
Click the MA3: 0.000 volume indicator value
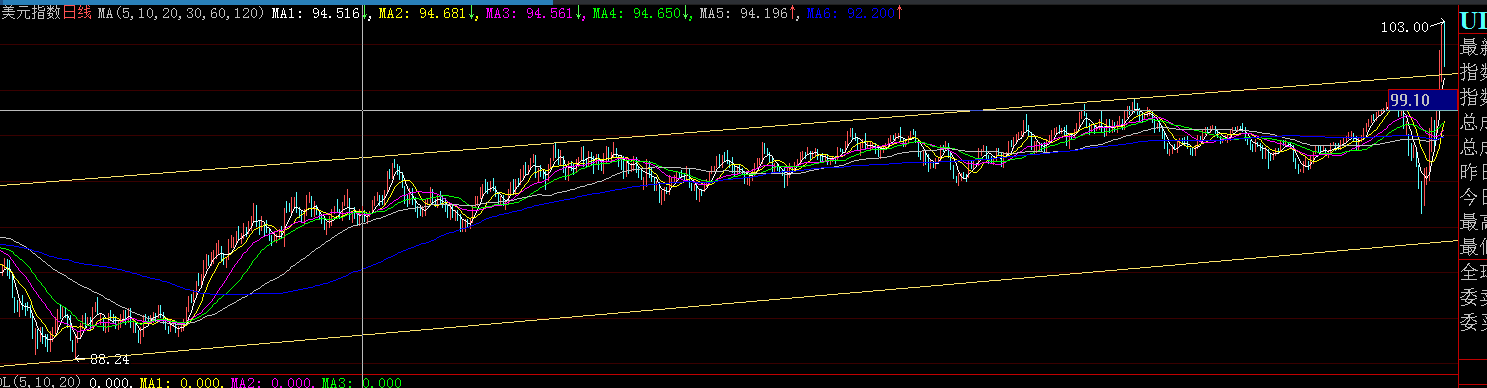click(362, 383)
